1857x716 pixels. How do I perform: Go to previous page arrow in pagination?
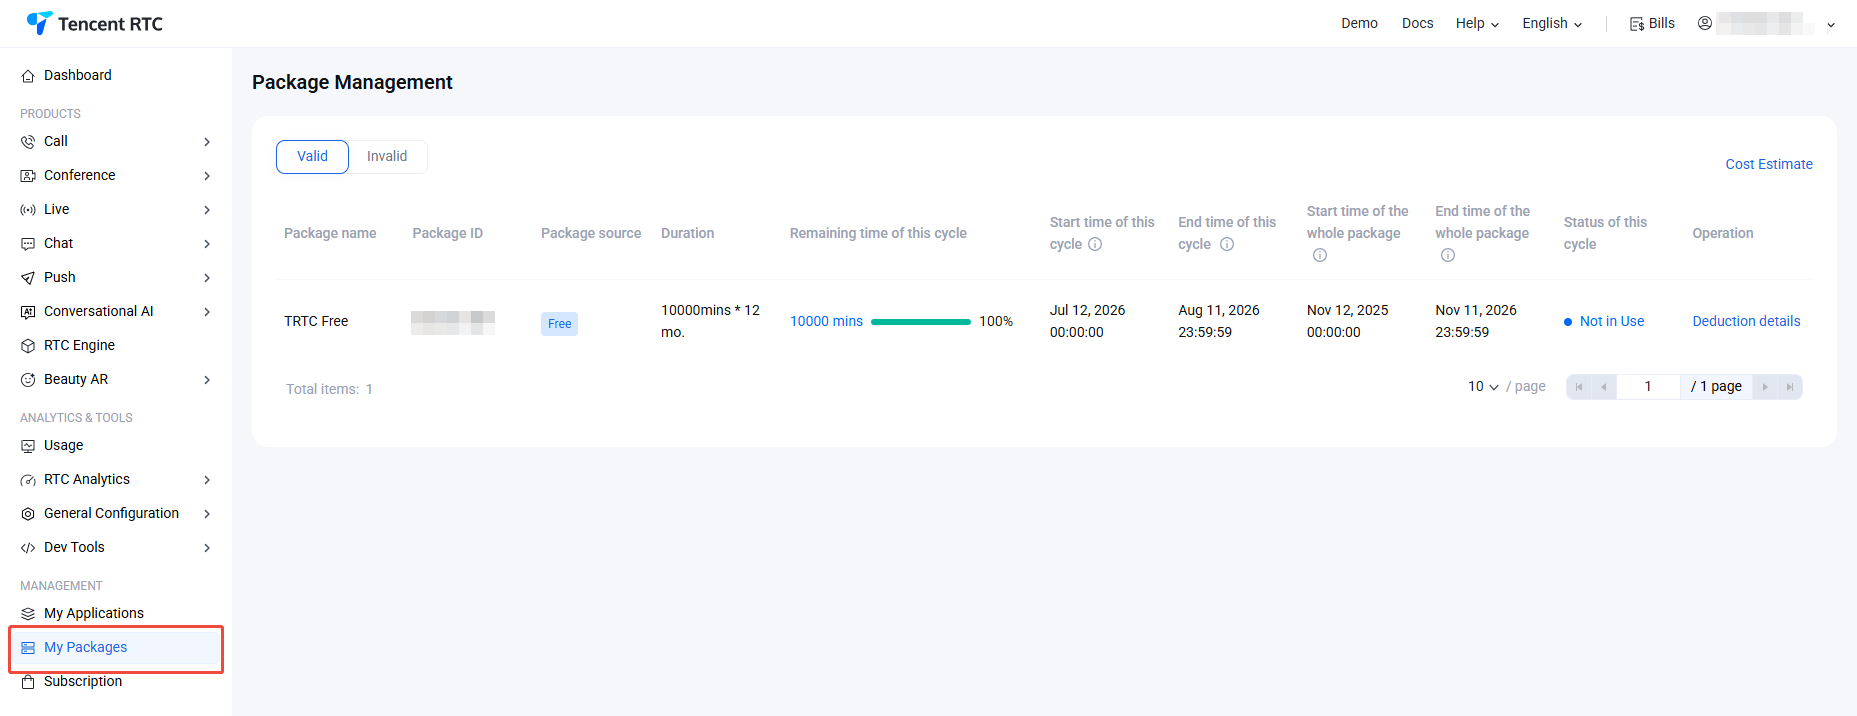coord(1604,387)
